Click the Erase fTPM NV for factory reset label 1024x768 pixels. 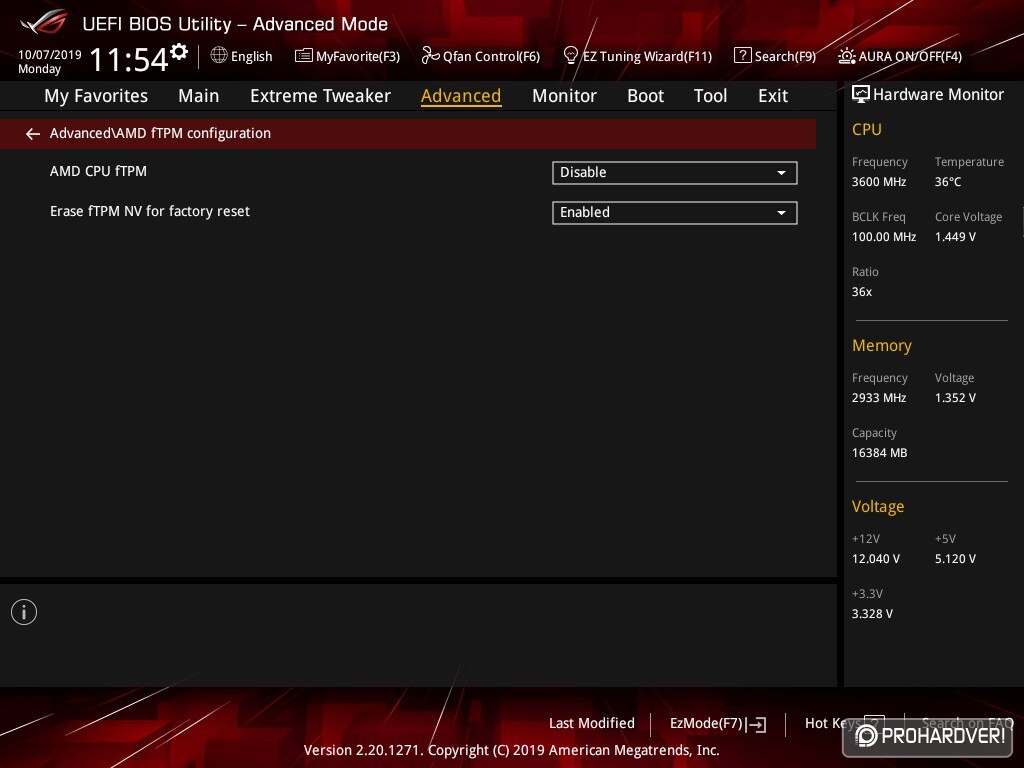click(x=150, y=212)
